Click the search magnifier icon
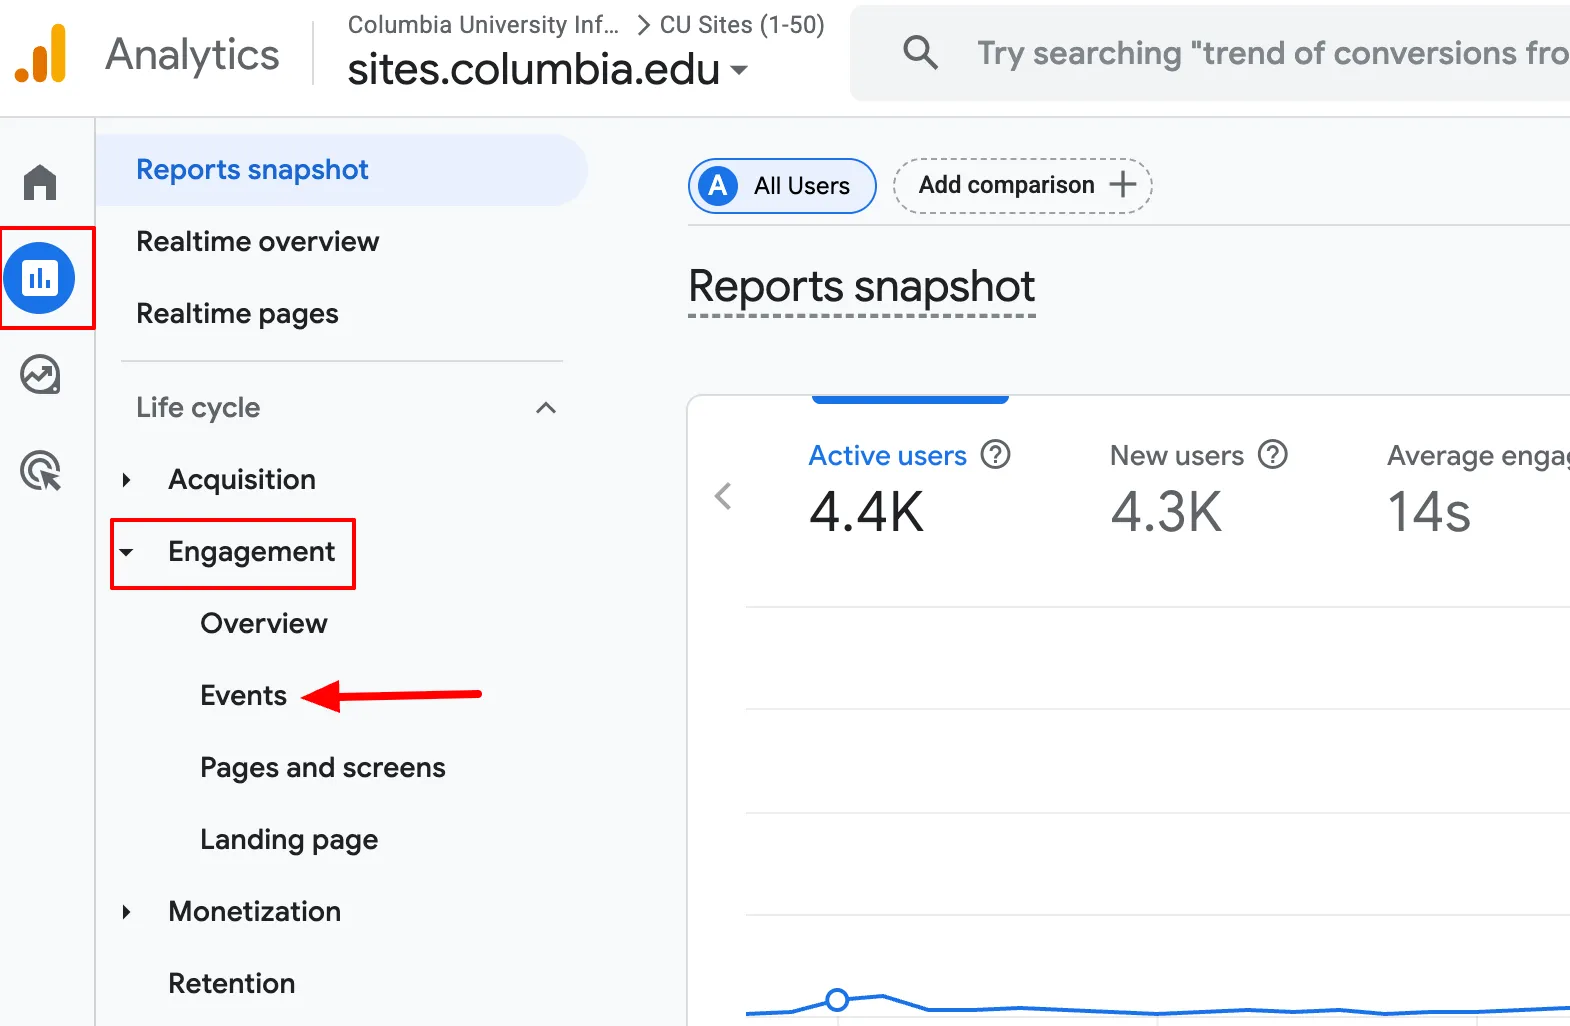This screenshot has width=1570, height=1026. pyautogui.click(x=920, y=52)
